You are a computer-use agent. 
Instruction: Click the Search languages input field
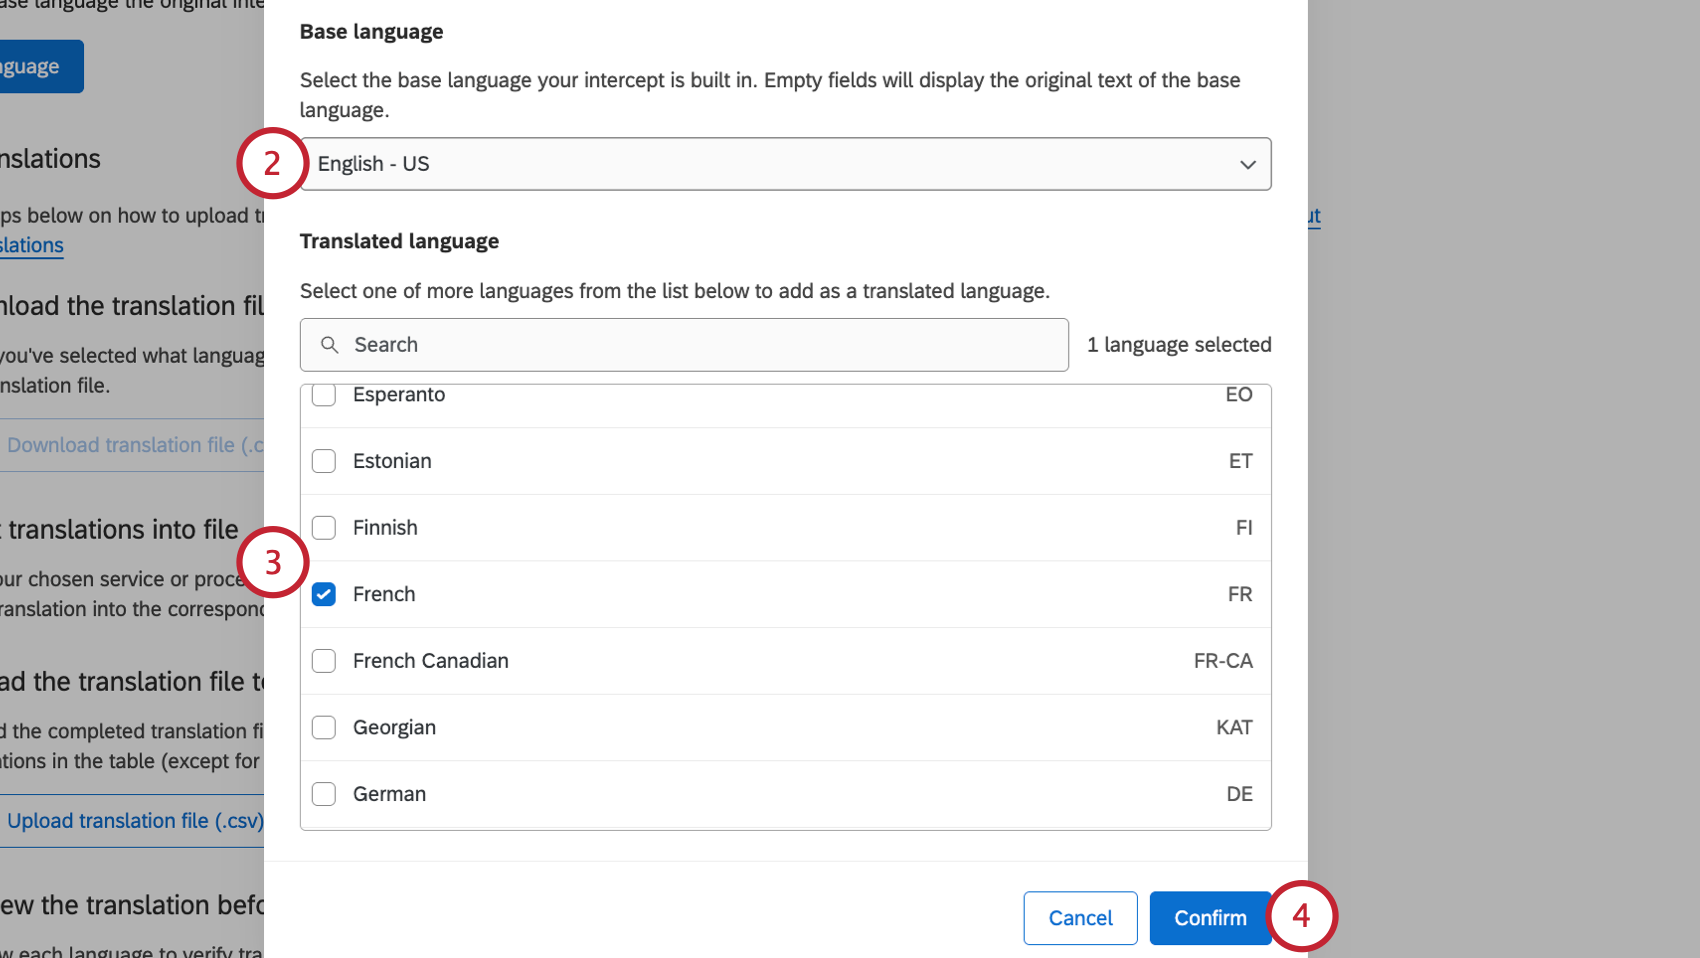pos(684,345)
